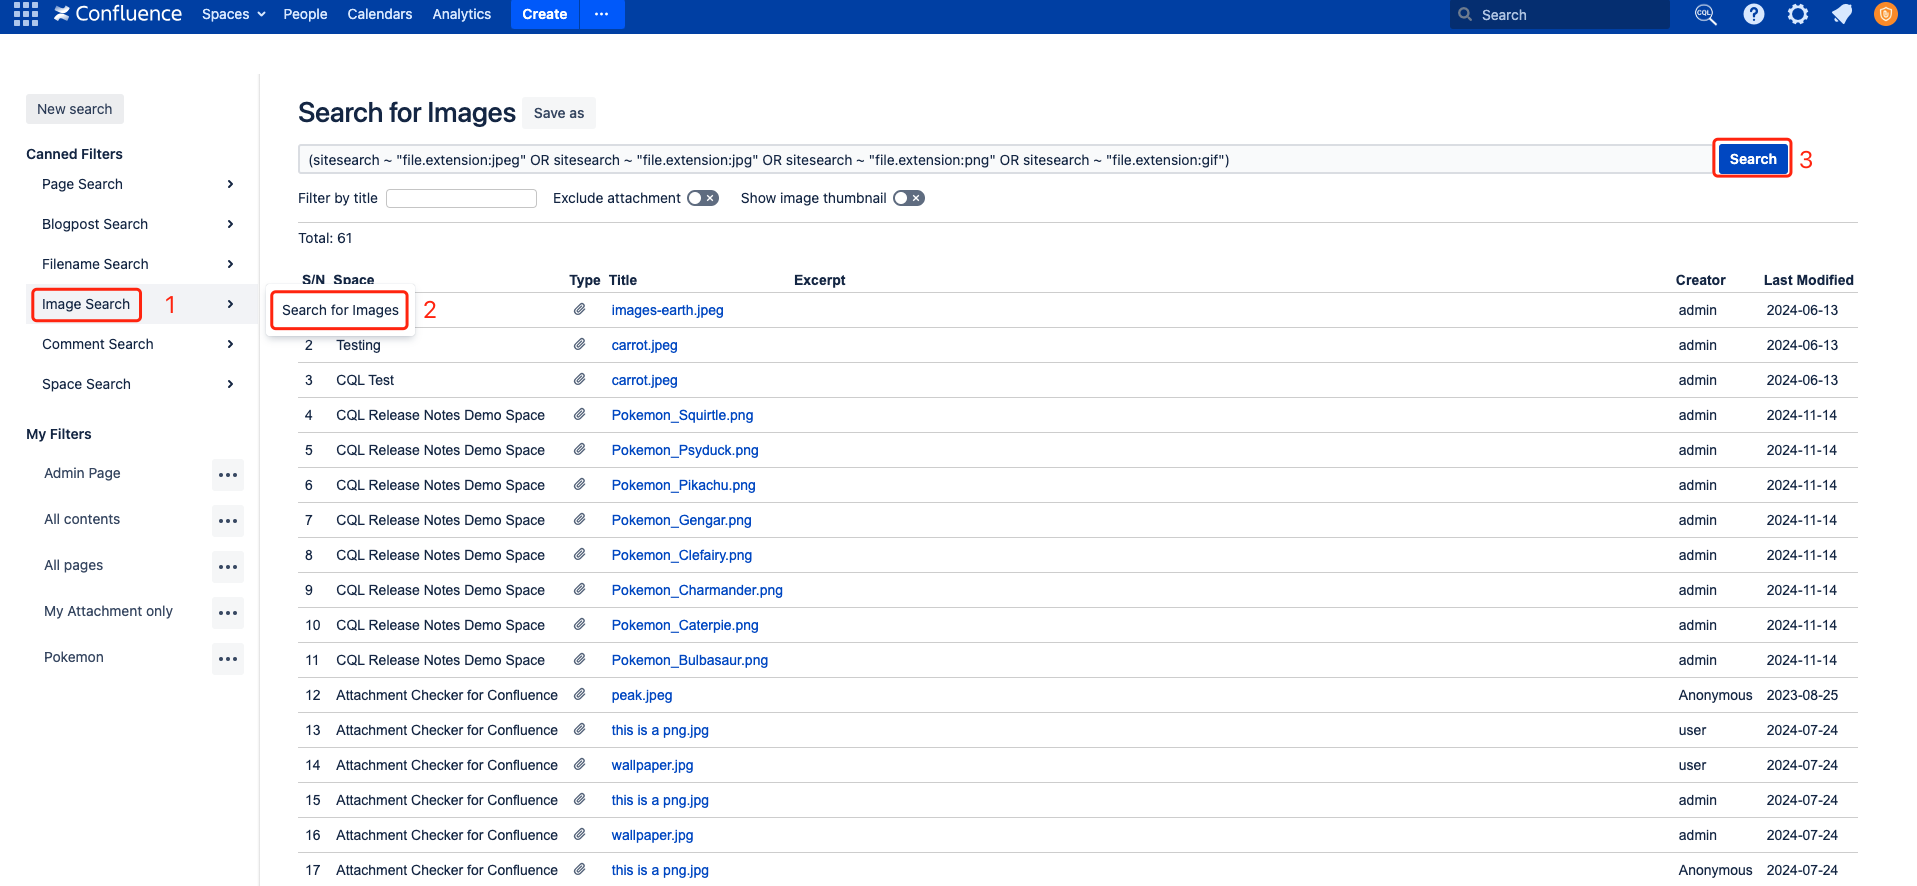Open the Help question mark icon
The width and height of the screenshot is (1917, 886).
[x=1753, y=14]
